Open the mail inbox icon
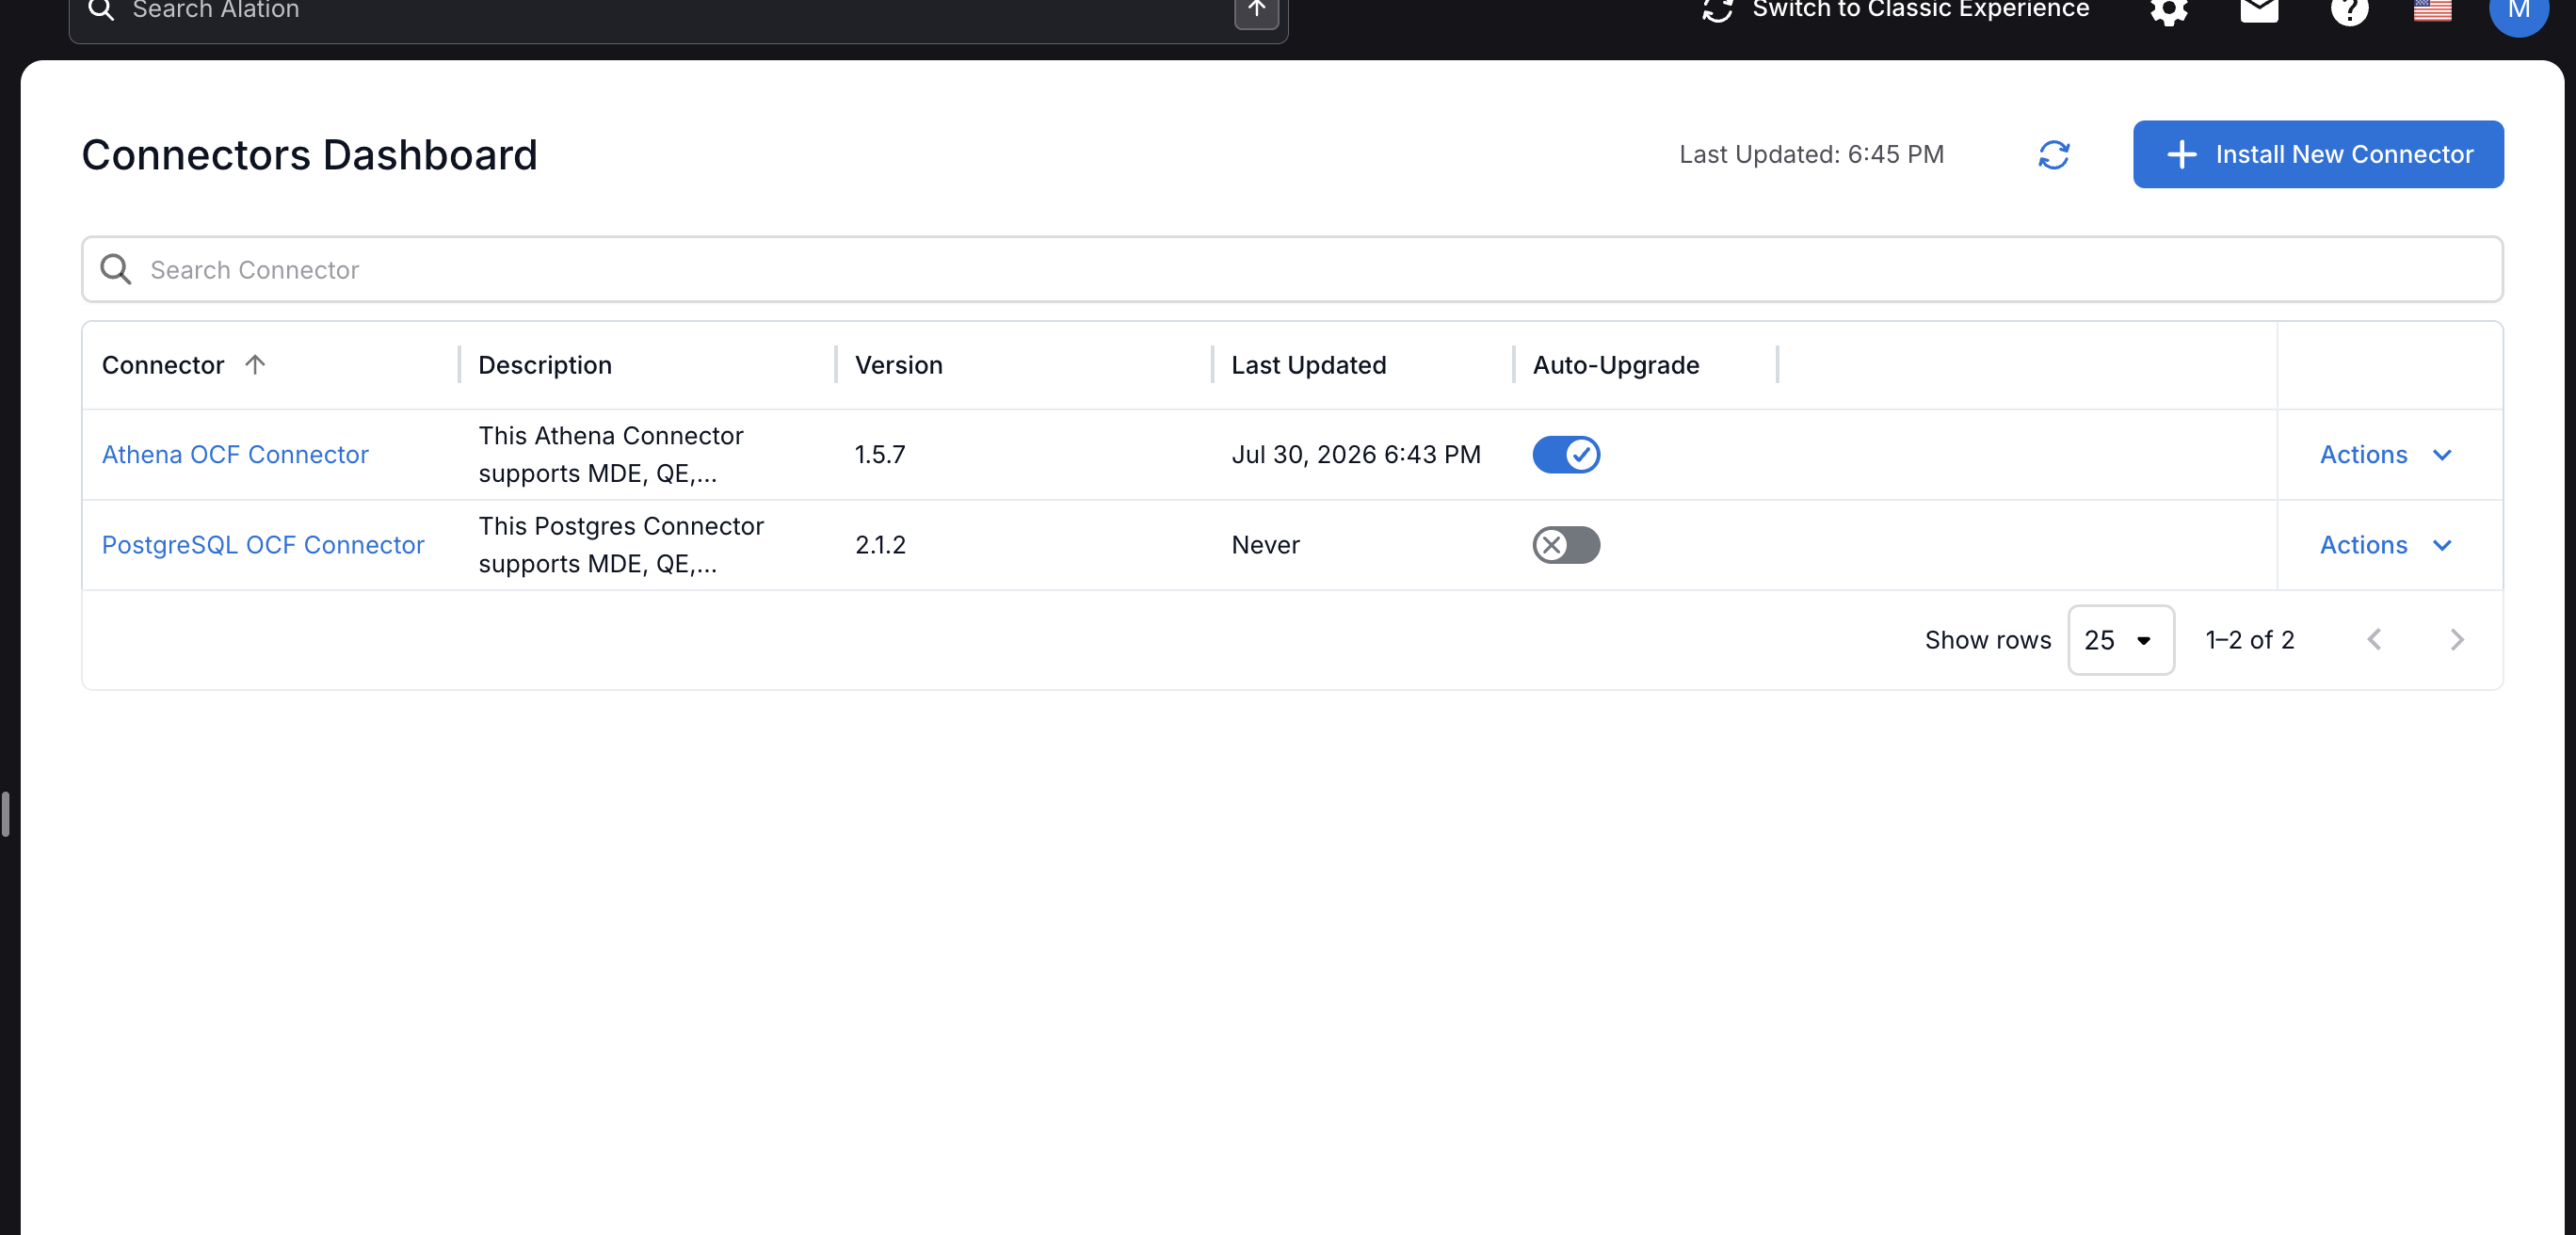2576x1235 pixels. [2259, 10]
